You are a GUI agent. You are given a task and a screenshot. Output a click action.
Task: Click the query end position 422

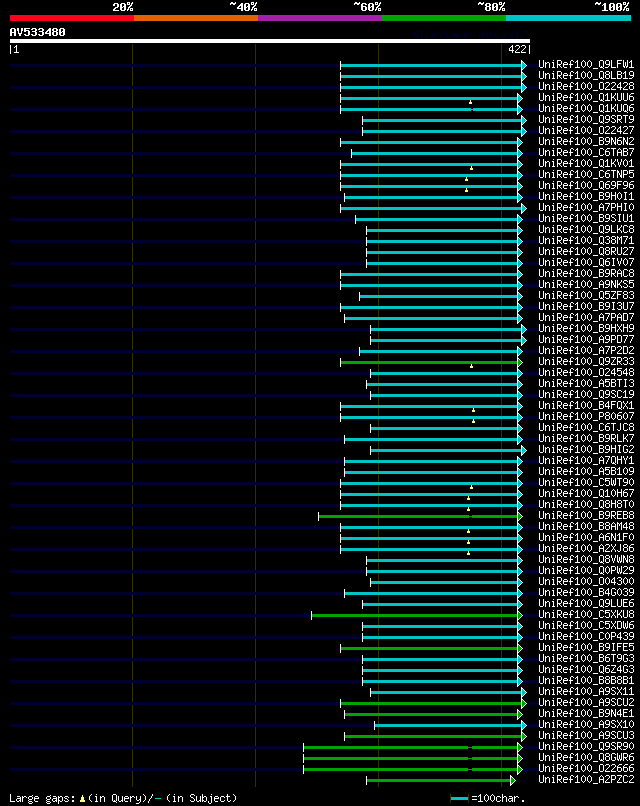pos(517,49)
